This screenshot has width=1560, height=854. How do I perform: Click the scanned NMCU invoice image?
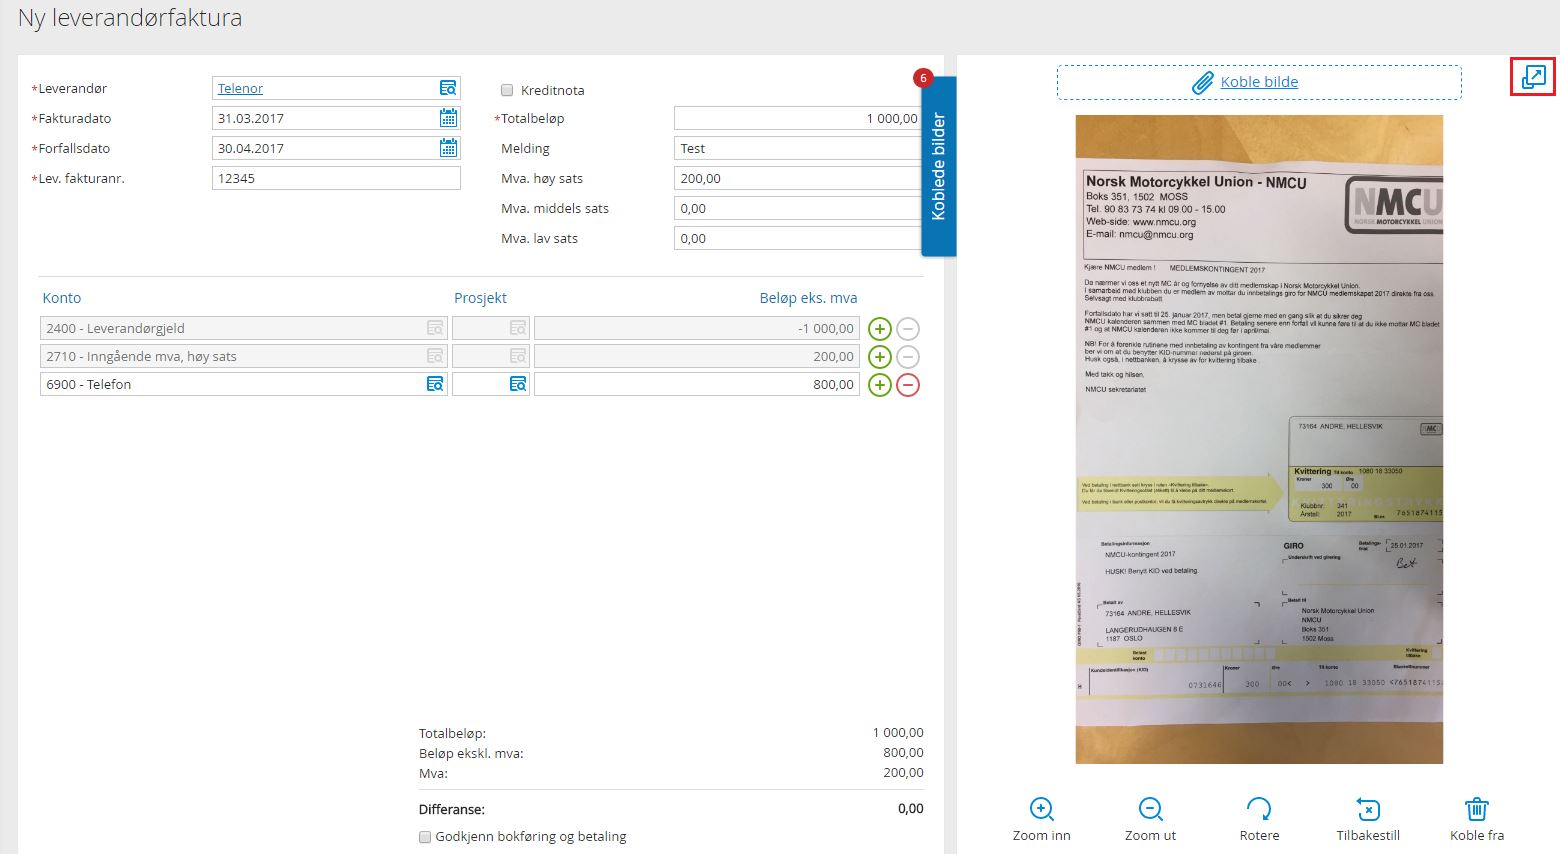[x=1259, y=439]
